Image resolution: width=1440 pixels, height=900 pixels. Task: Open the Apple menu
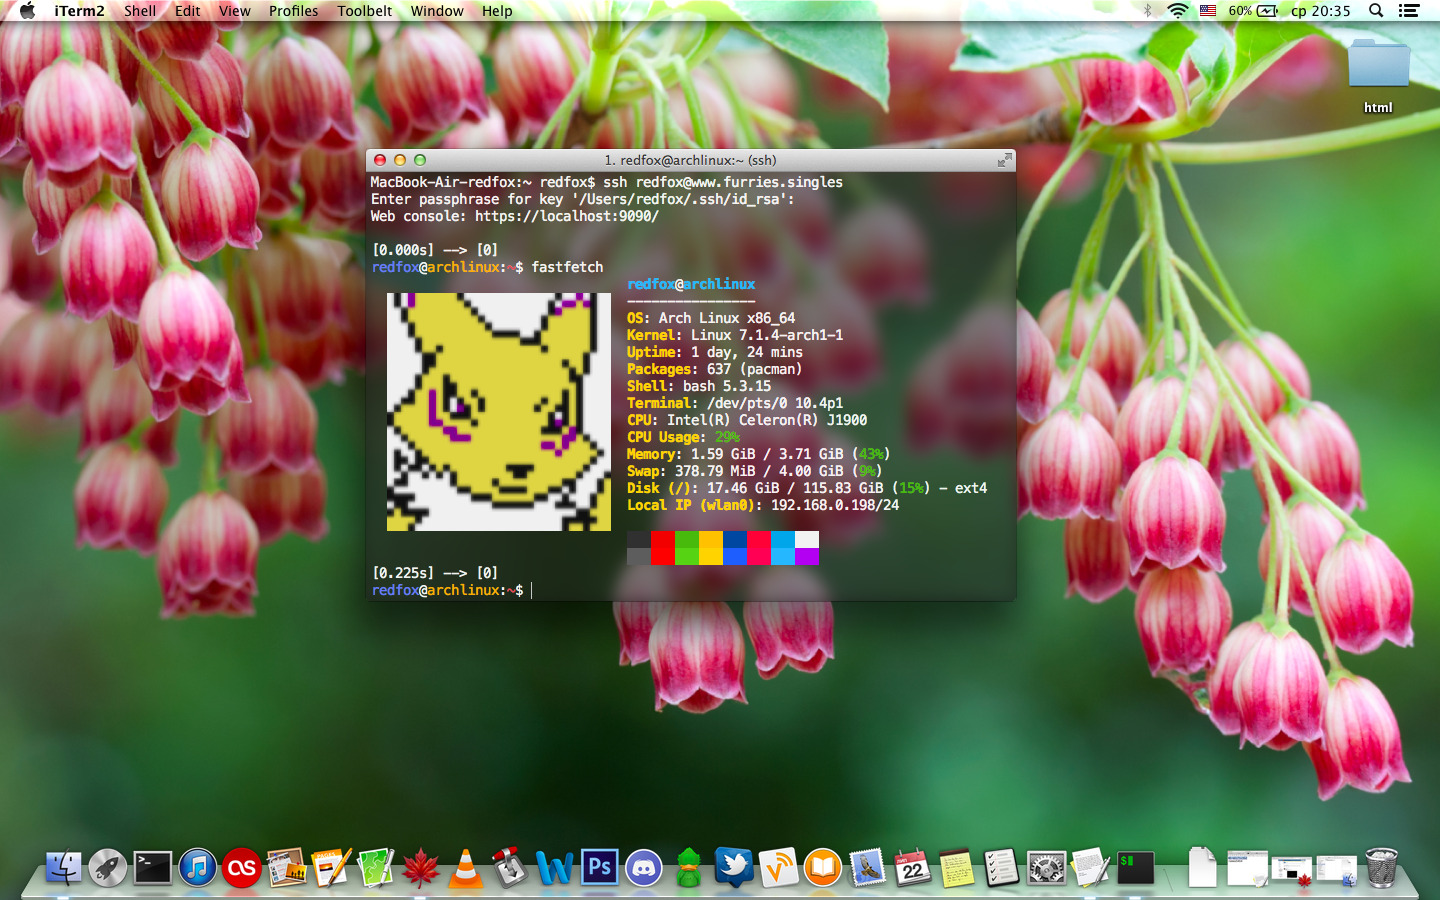(28, 11)
